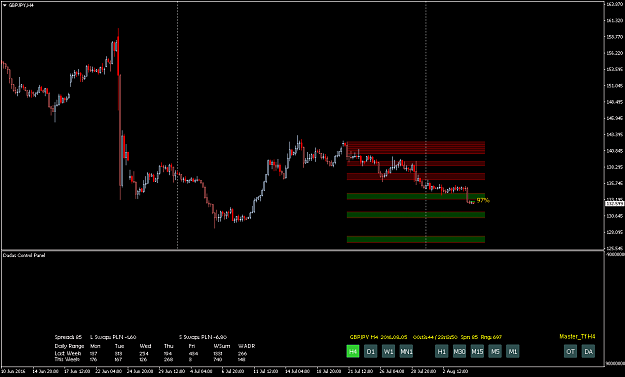The width and height of the screenshot is (625, 377).
Task: Click the Dodac Control Panel subwindow title
Action: 24,255
